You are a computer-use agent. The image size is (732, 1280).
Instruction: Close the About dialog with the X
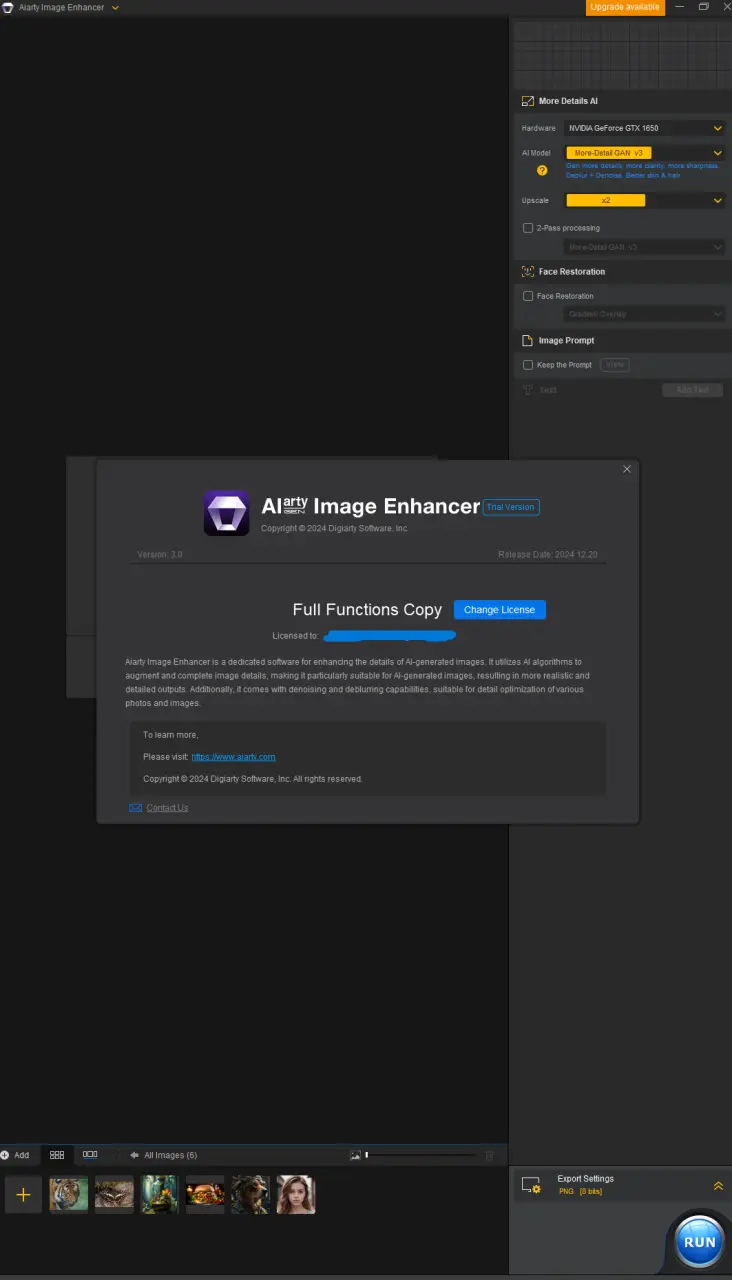pos(627,469)
